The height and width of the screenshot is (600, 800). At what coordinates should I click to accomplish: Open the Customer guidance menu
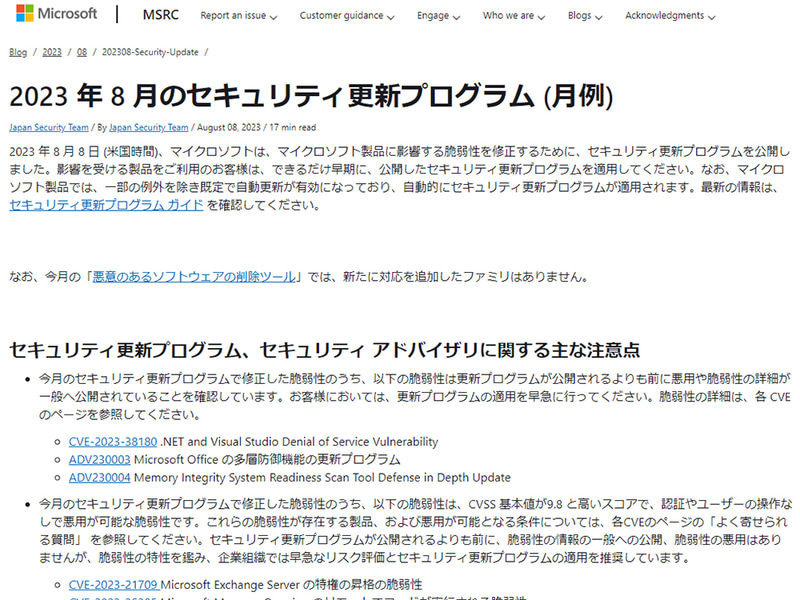tap(347, 16)
